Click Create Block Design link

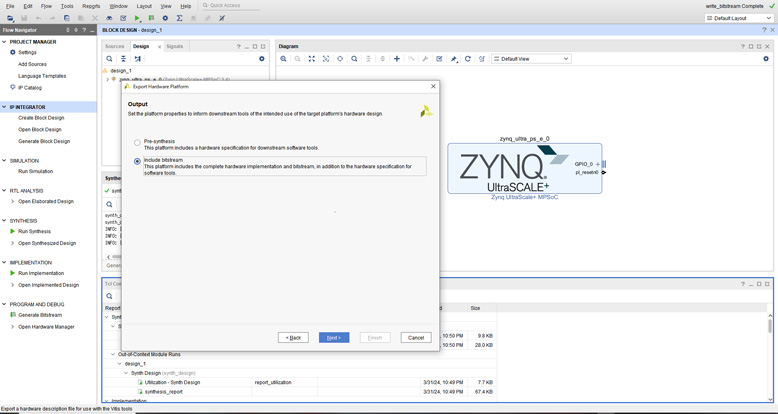(41, 118)
